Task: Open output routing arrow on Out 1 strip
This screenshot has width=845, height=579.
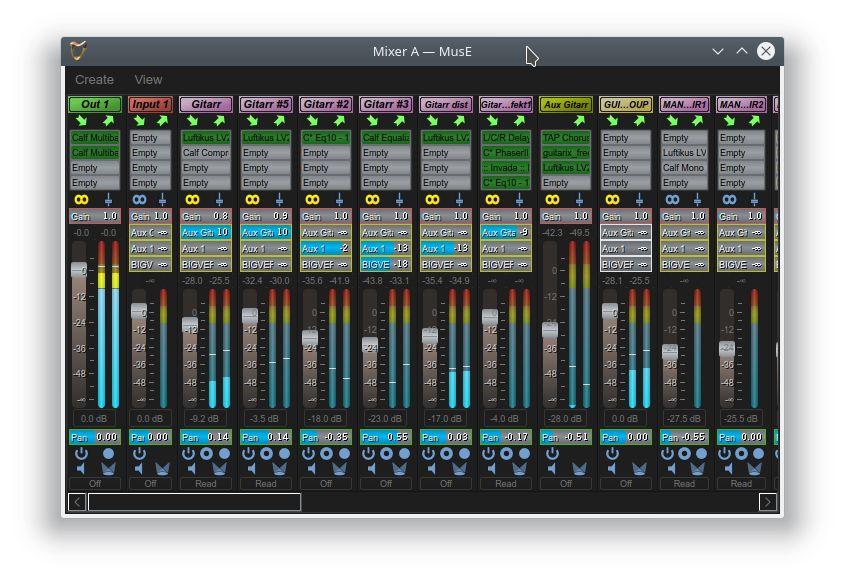Action: tap(108, 121)
